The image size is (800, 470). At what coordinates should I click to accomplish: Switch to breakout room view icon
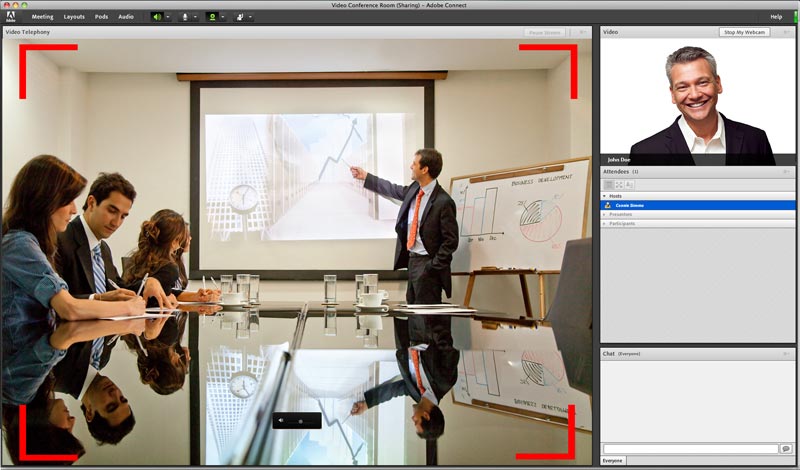619,185
